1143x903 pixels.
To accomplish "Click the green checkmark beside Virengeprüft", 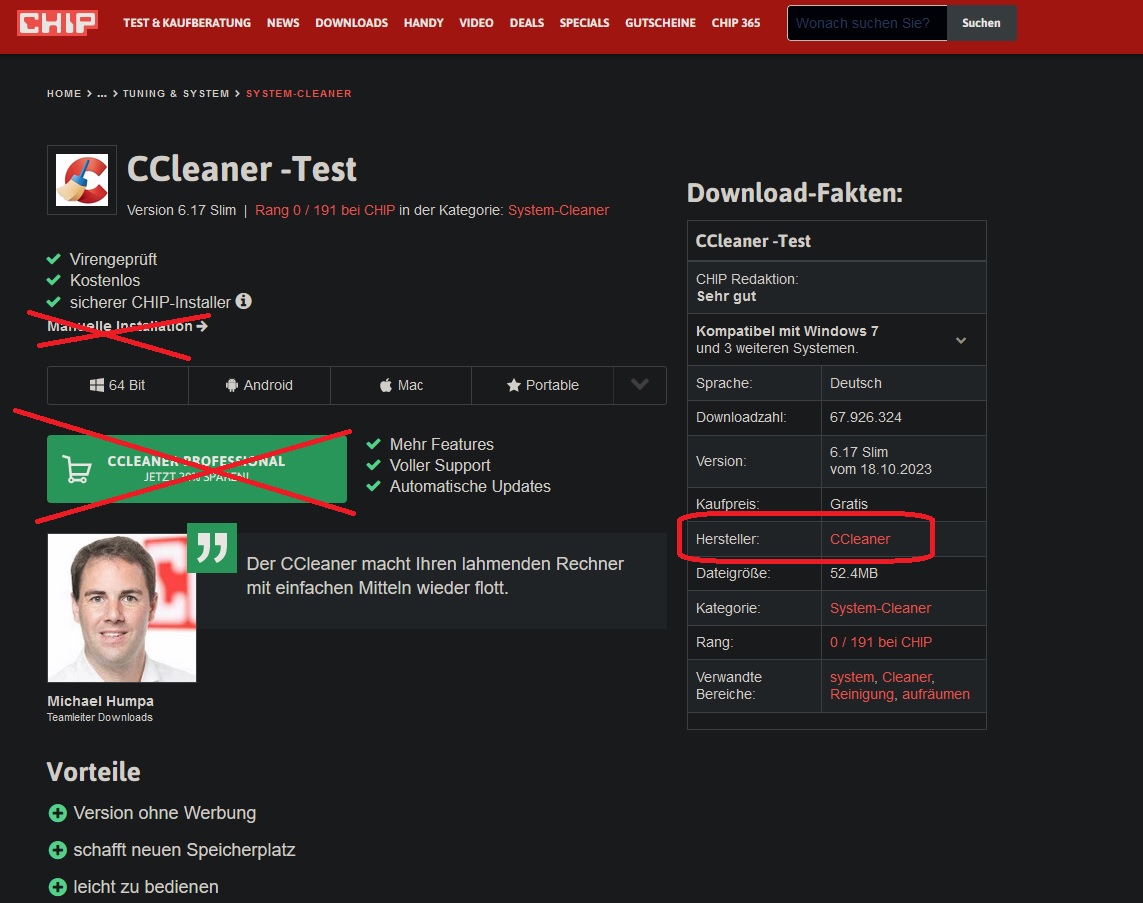I will [x=53, y=259].
